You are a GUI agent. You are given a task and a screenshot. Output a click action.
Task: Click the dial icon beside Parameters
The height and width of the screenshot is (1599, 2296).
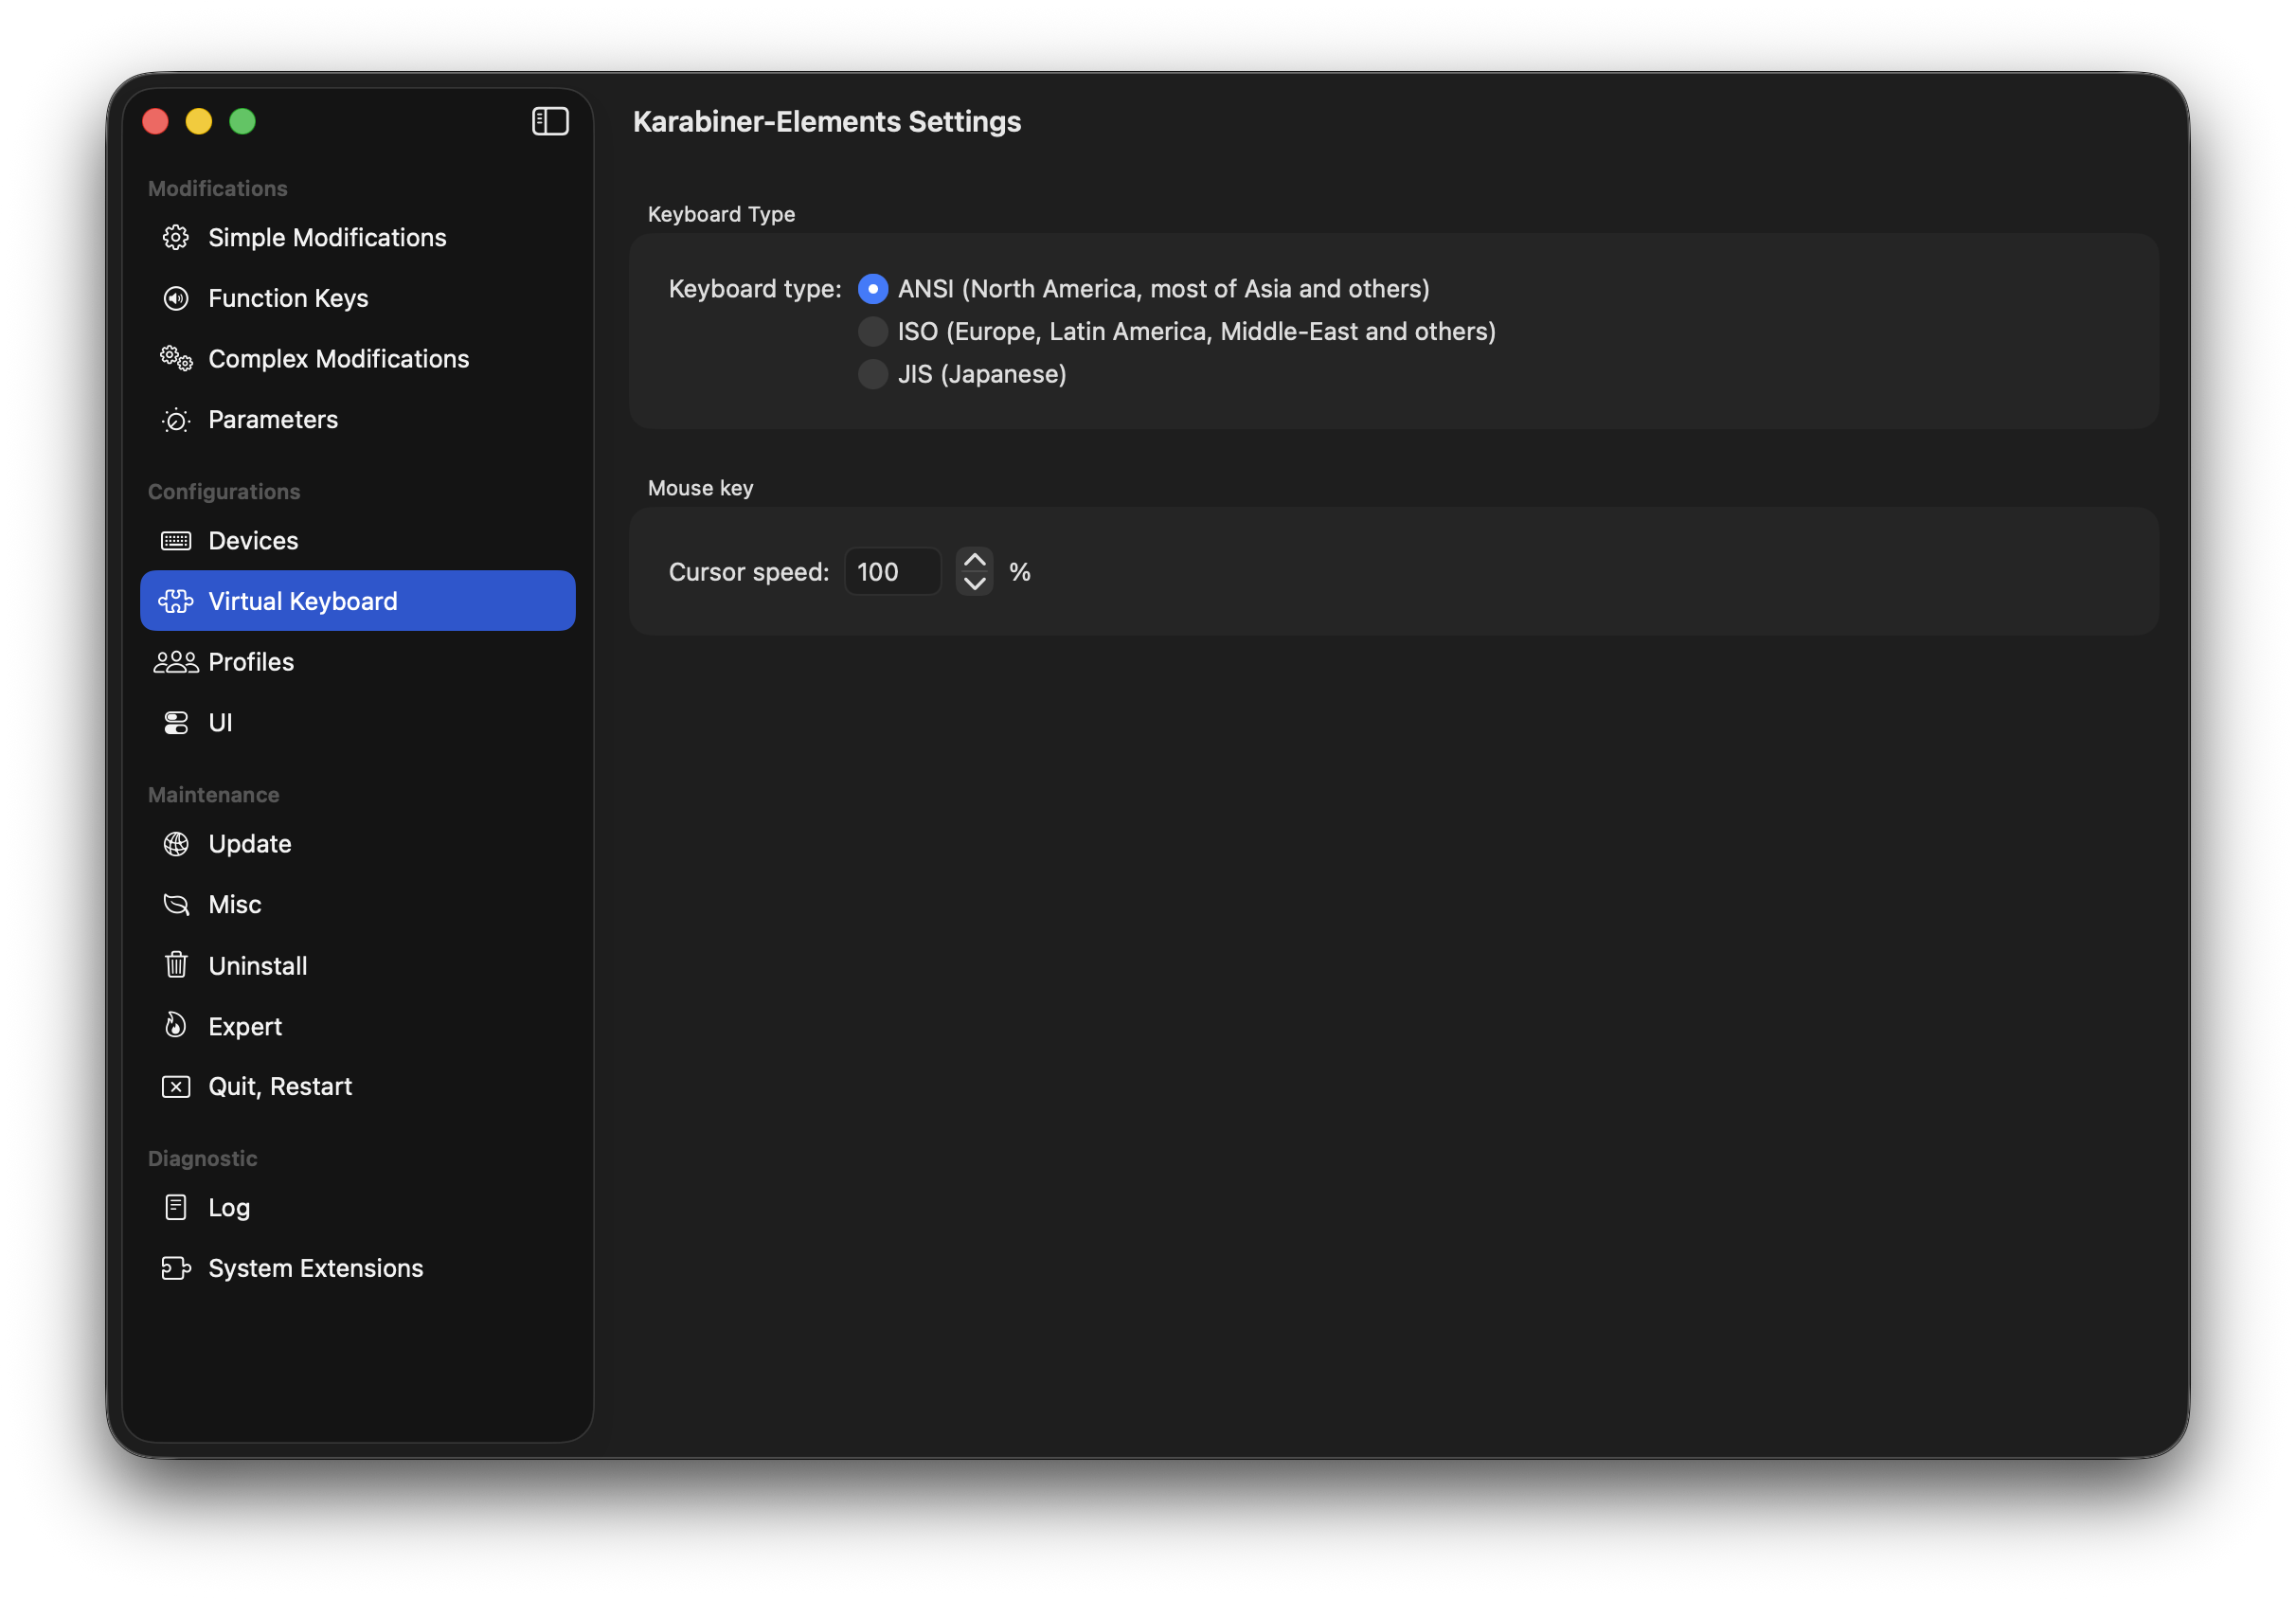click(x=176, y=420)
